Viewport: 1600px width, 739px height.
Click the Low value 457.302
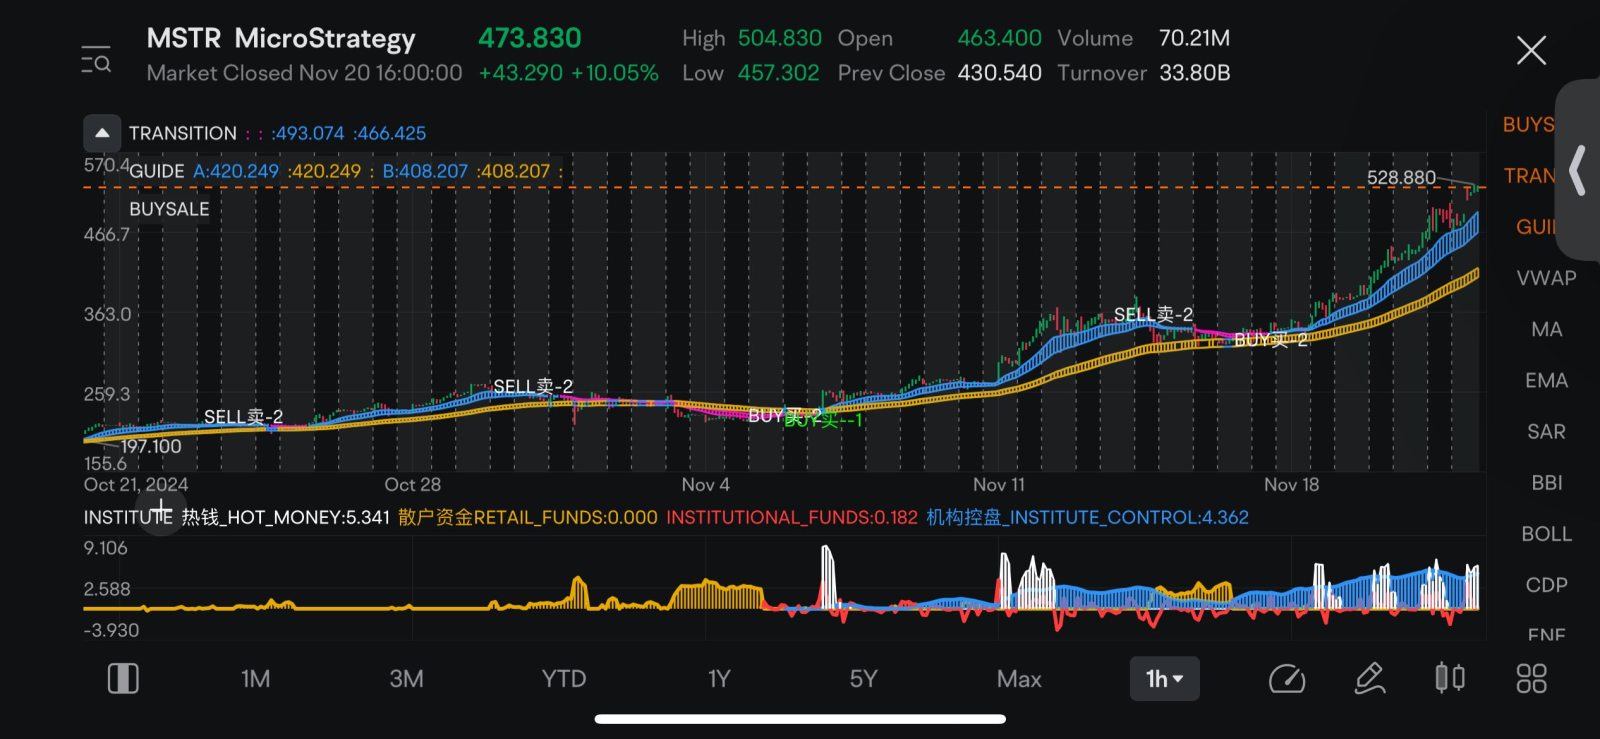point(778,73)
